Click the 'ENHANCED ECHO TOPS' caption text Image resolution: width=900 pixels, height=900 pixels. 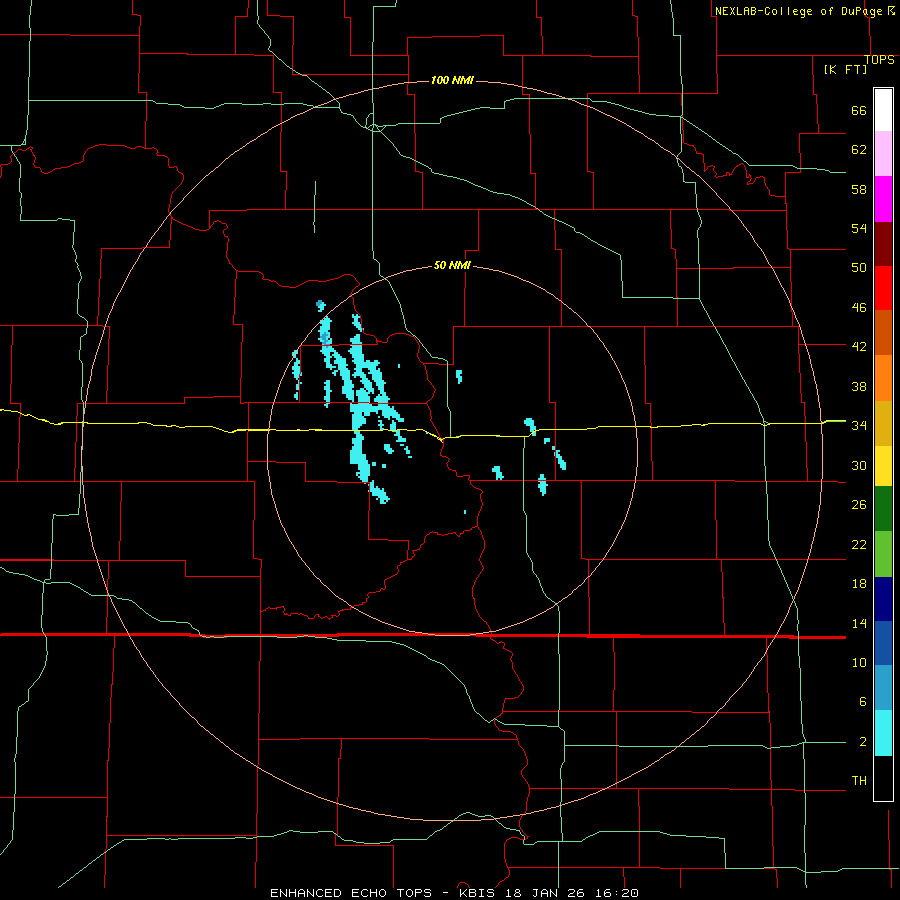tap(351, 893)
